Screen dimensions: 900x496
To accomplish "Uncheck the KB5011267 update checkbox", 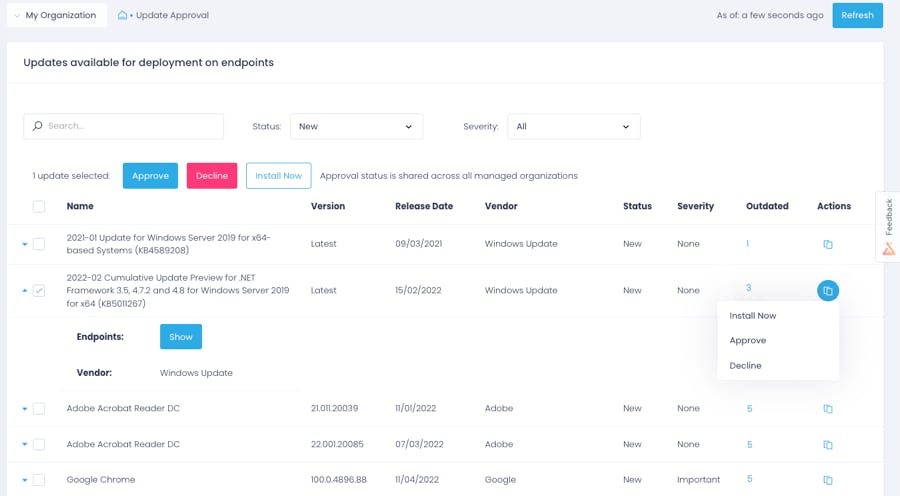I will [39, 291].
